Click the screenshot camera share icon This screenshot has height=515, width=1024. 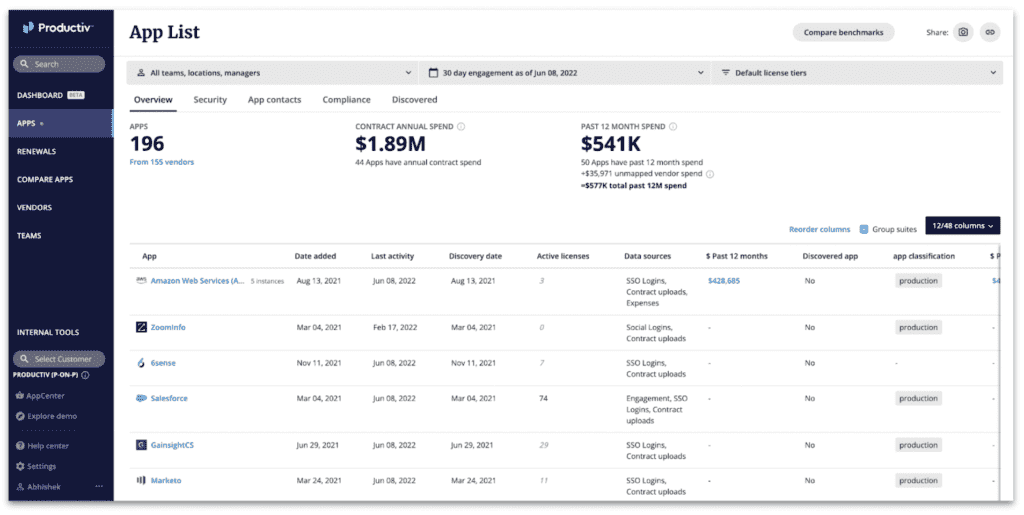tap(963, 32)
